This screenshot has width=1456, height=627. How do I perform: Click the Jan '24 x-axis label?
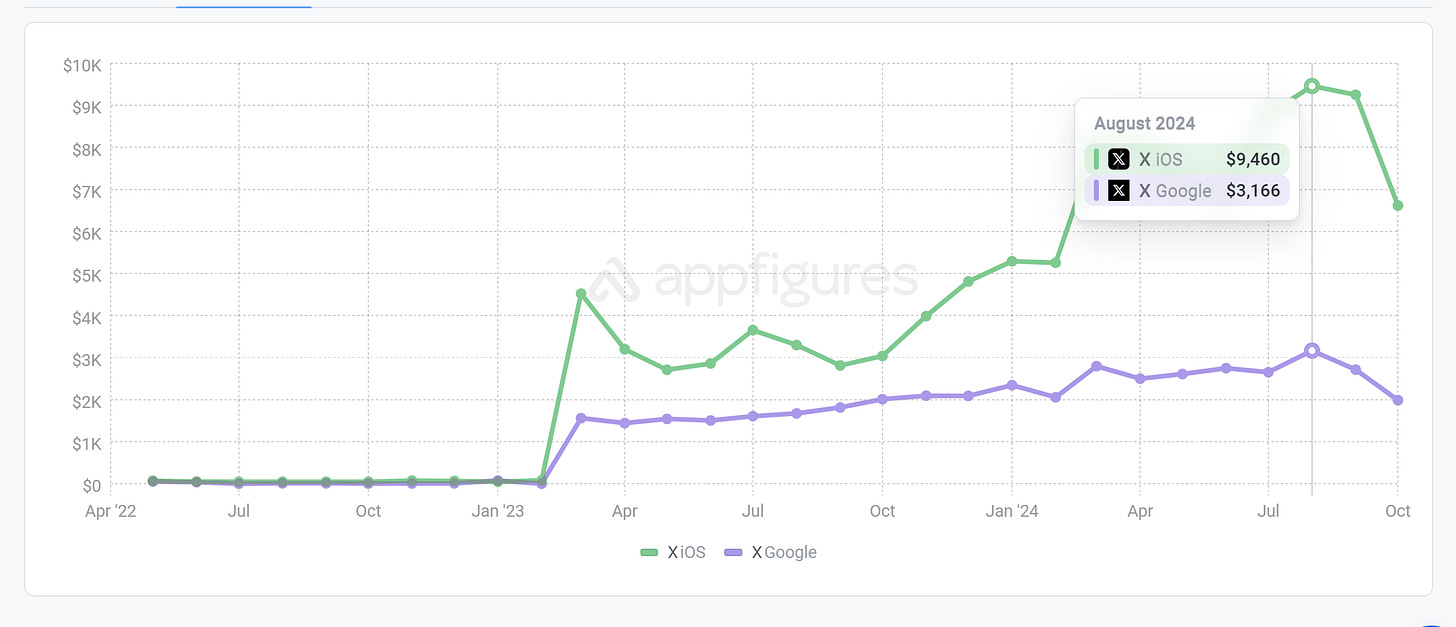coord(1013,511)
